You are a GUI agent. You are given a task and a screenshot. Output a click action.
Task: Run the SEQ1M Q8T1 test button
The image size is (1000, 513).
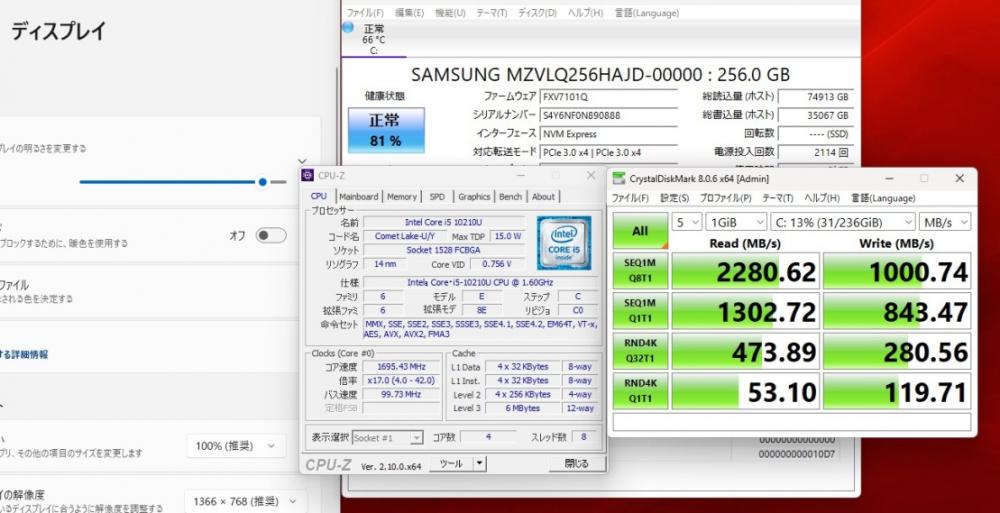tap(640, 271)
